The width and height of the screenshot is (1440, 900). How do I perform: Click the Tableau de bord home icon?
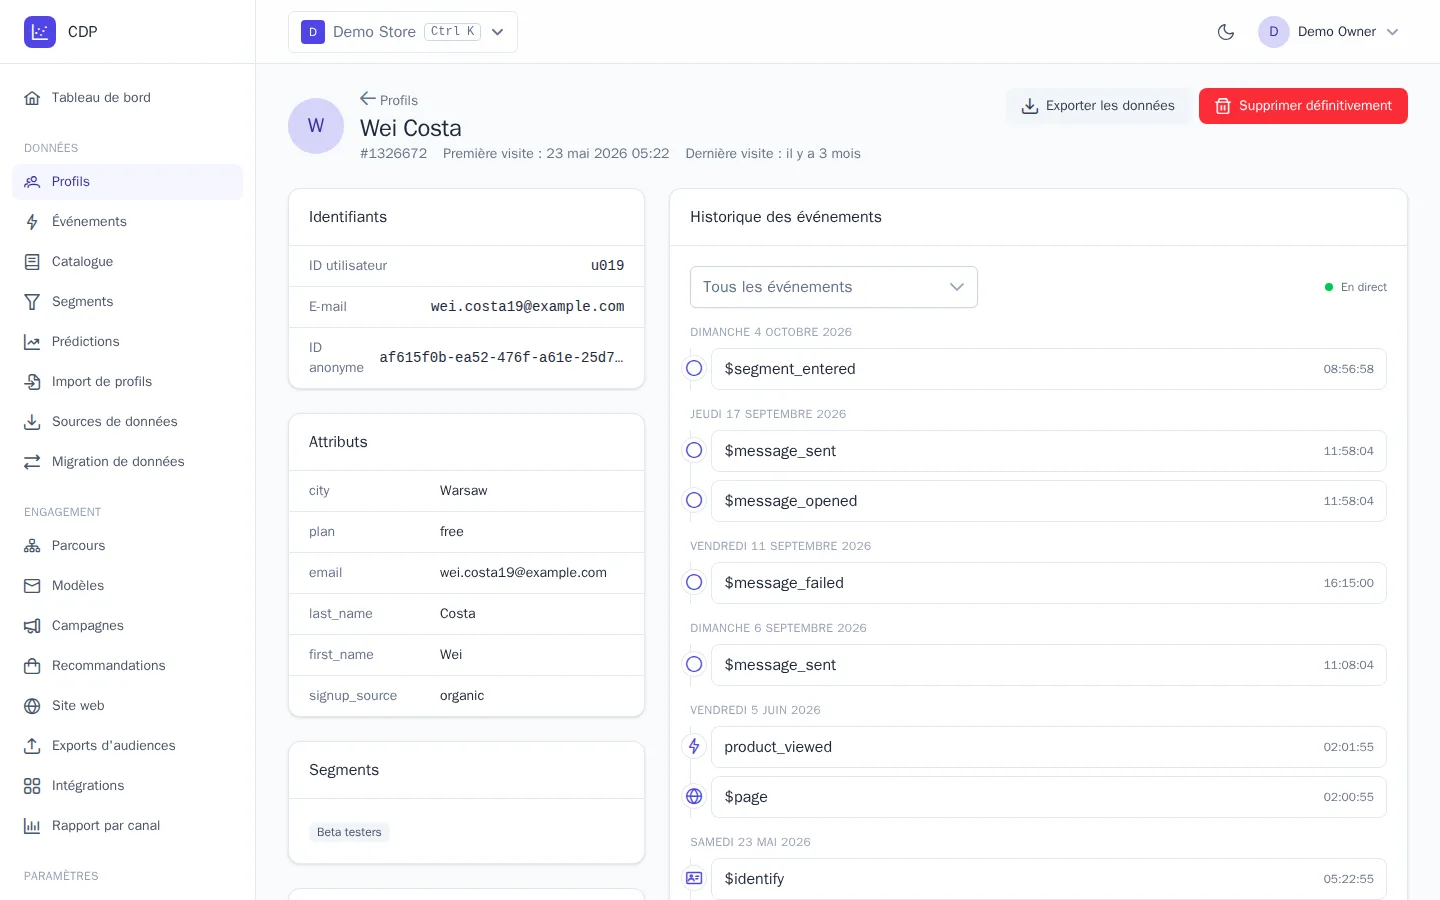click(32, 98)
